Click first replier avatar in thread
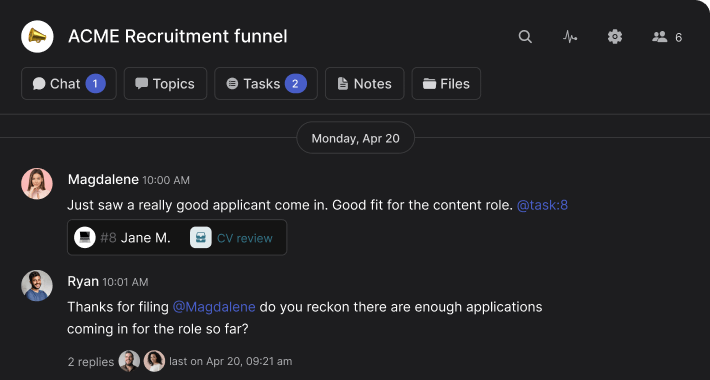 tap(129, 361)
